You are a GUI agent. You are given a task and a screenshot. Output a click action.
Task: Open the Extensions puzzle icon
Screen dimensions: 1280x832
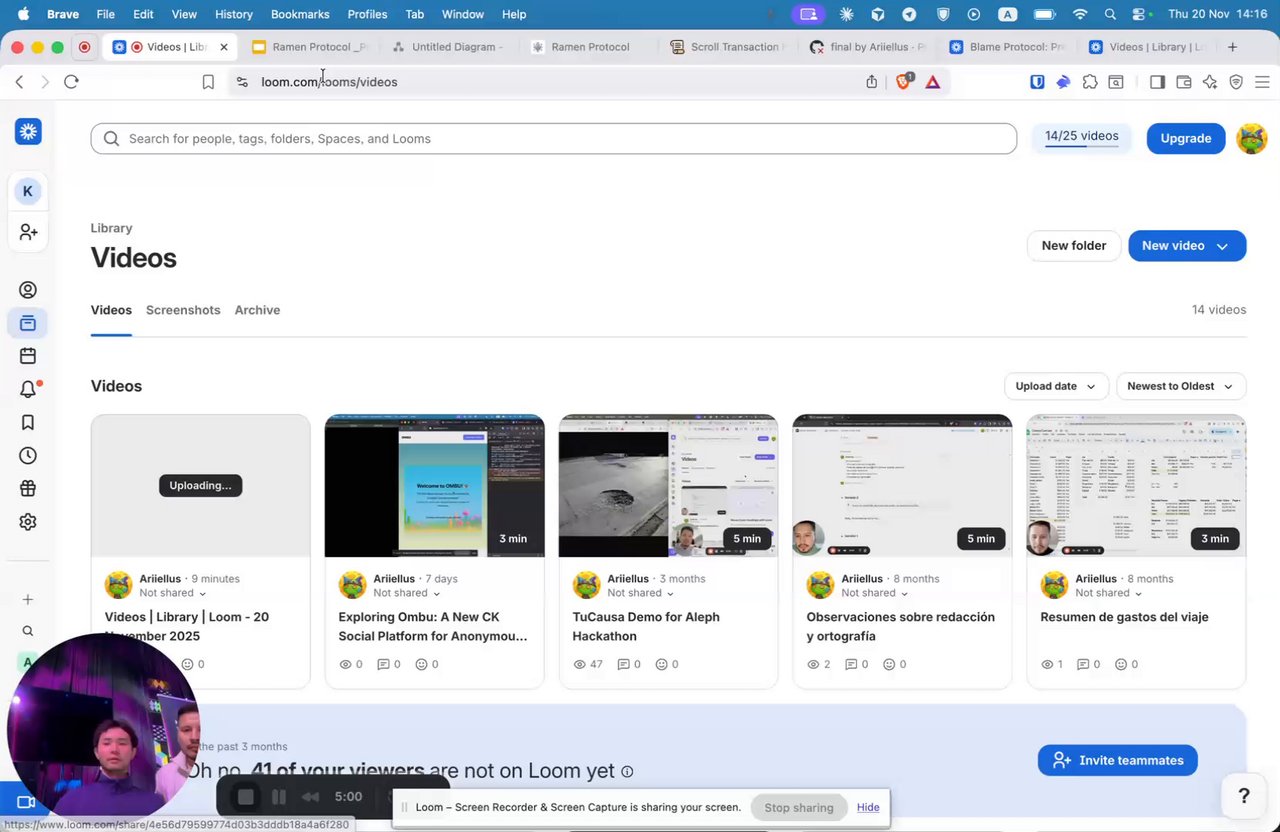[x=1090, y=82]
